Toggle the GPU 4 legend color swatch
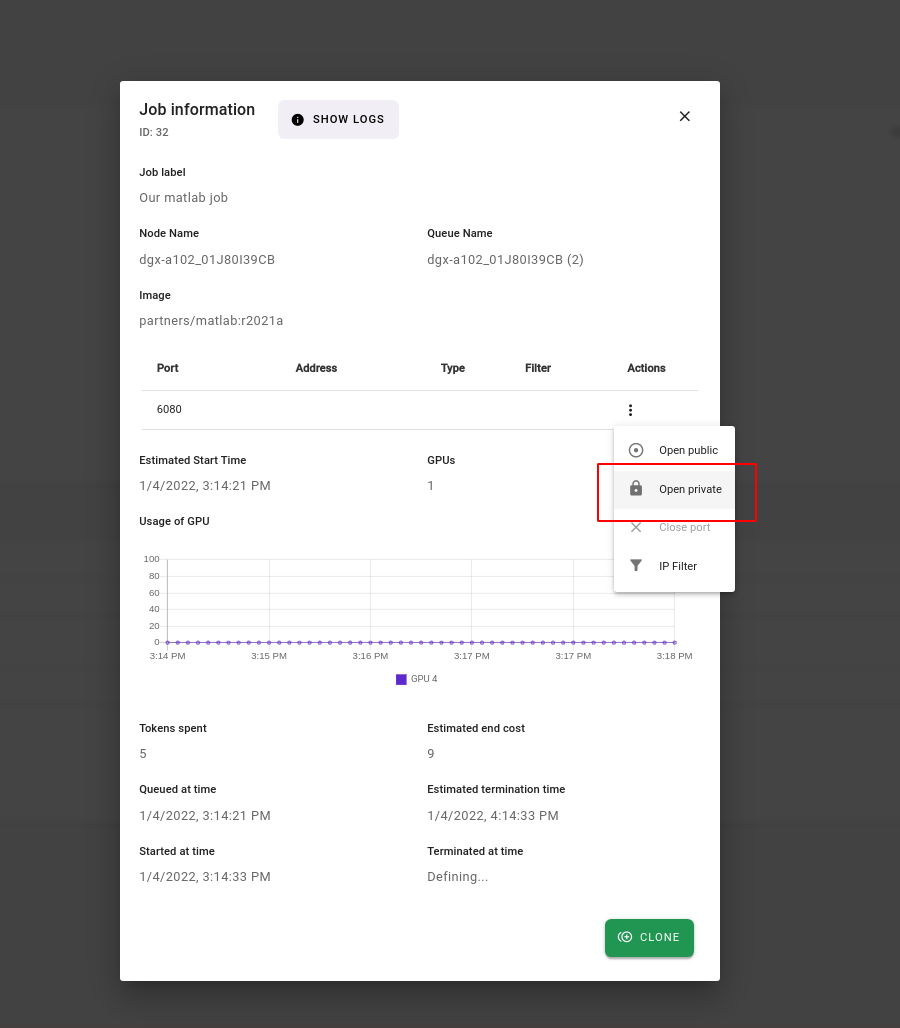 pyautogui.click(x=401, y=679)
